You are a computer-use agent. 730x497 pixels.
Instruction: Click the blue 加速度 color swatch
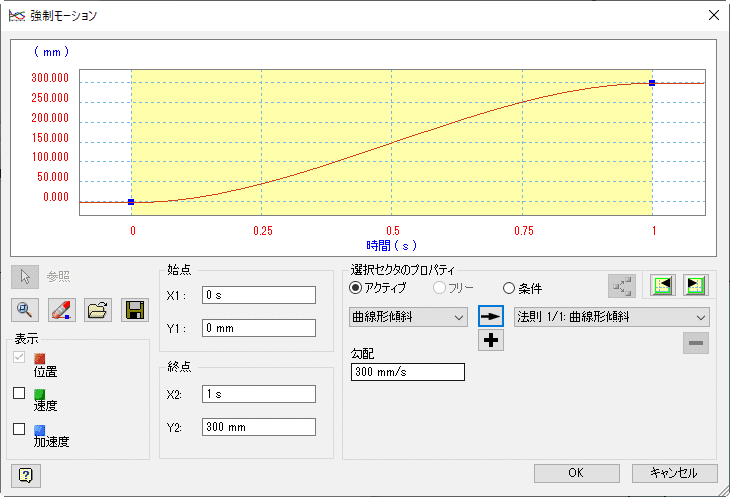click(x=40, y=430)
